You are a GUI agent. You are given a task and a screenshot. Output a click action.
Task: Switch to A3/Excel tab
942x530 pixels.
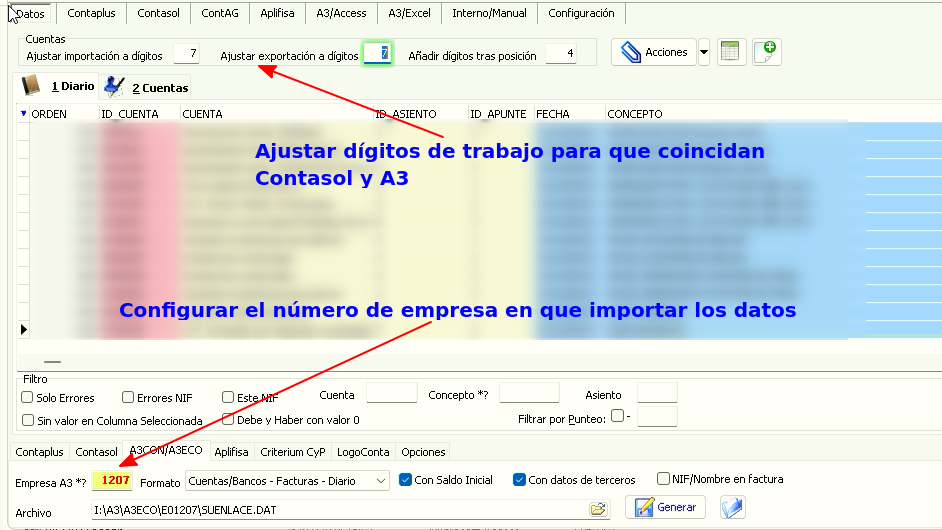(x=409, y=13)
